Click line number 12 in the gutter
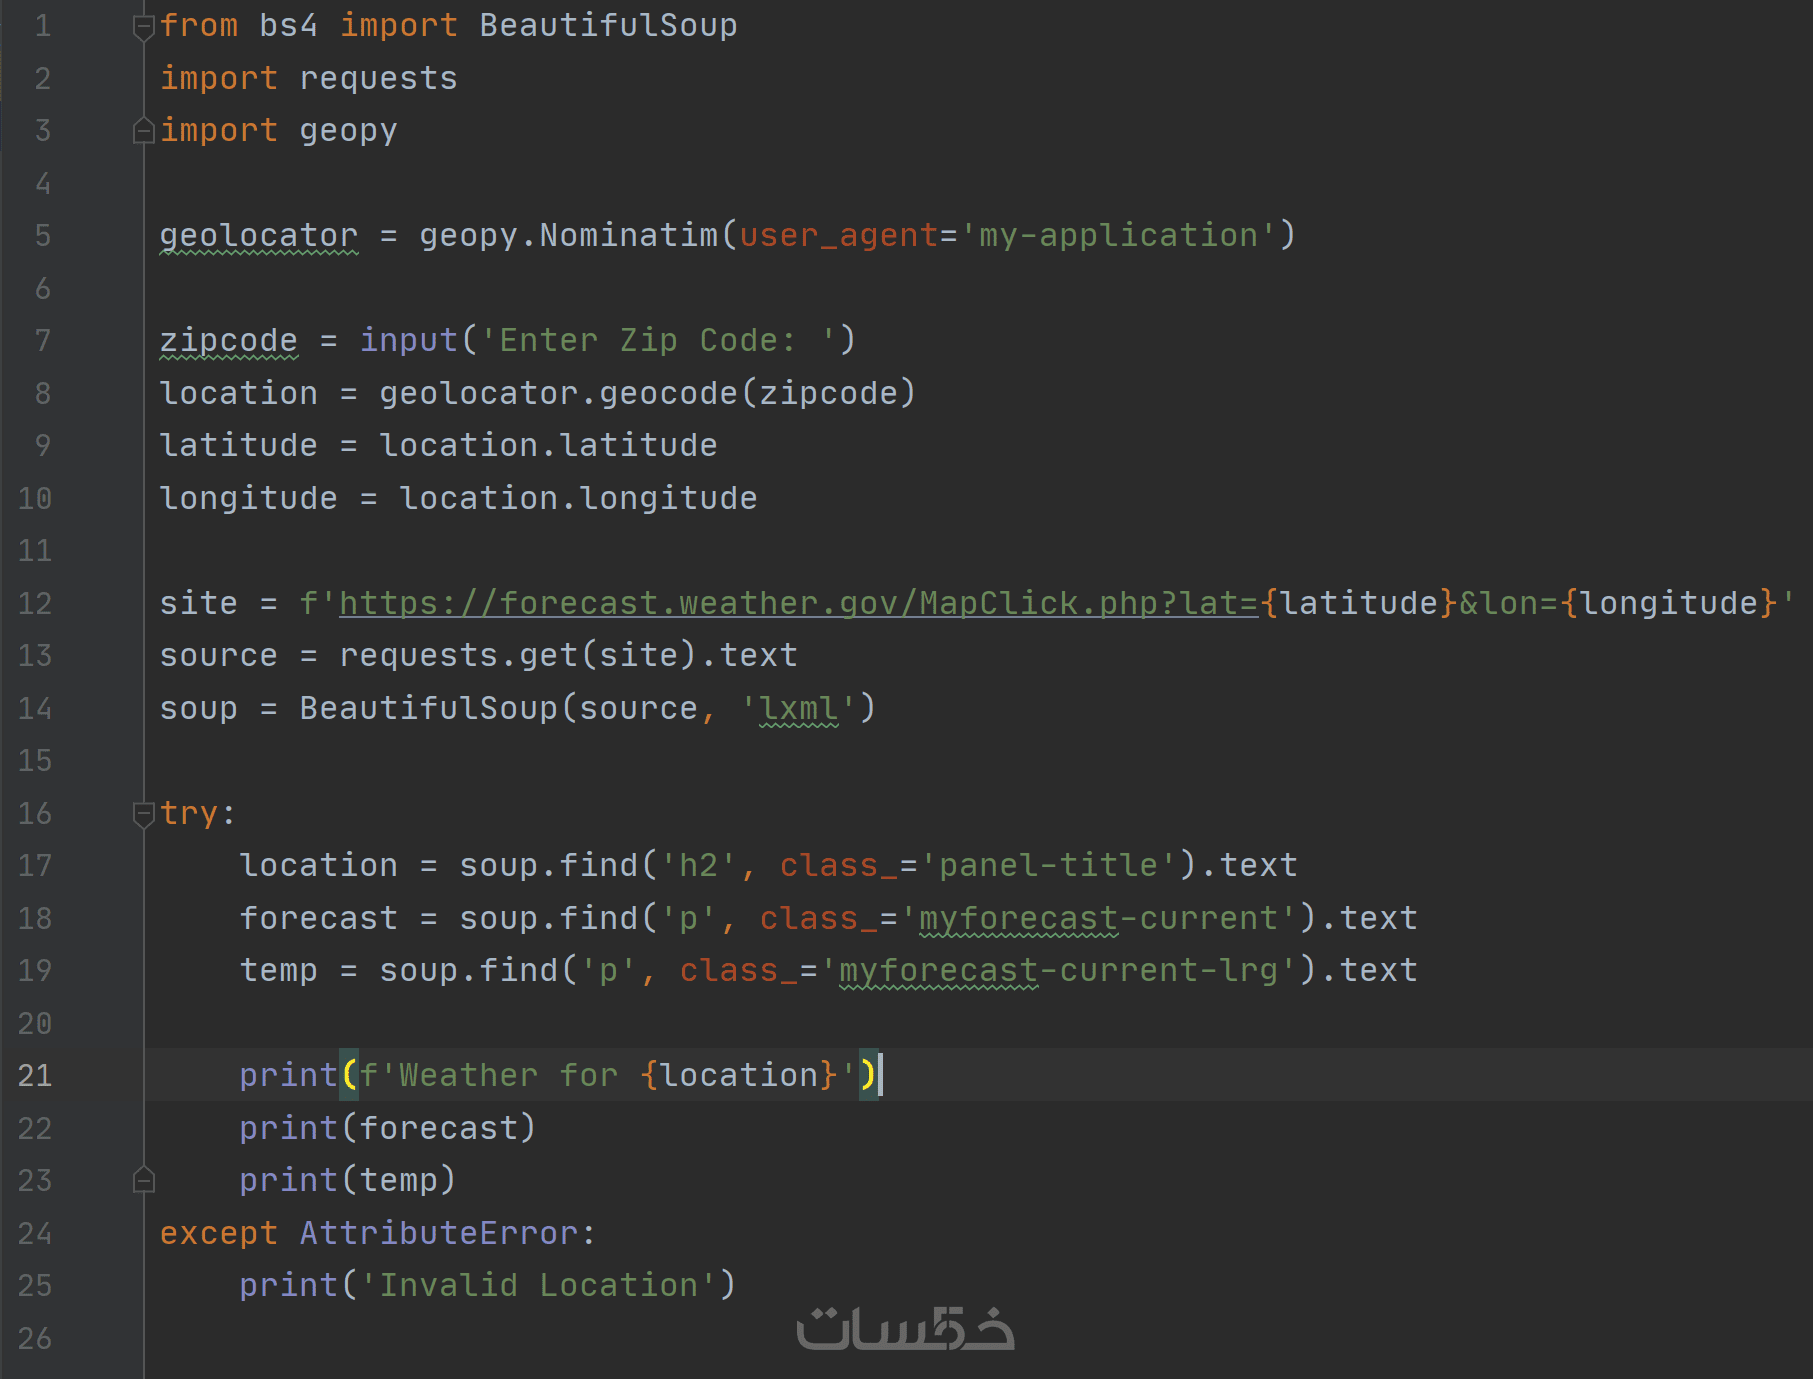This screenshot has width=1813, height=1379. (35, 603)
